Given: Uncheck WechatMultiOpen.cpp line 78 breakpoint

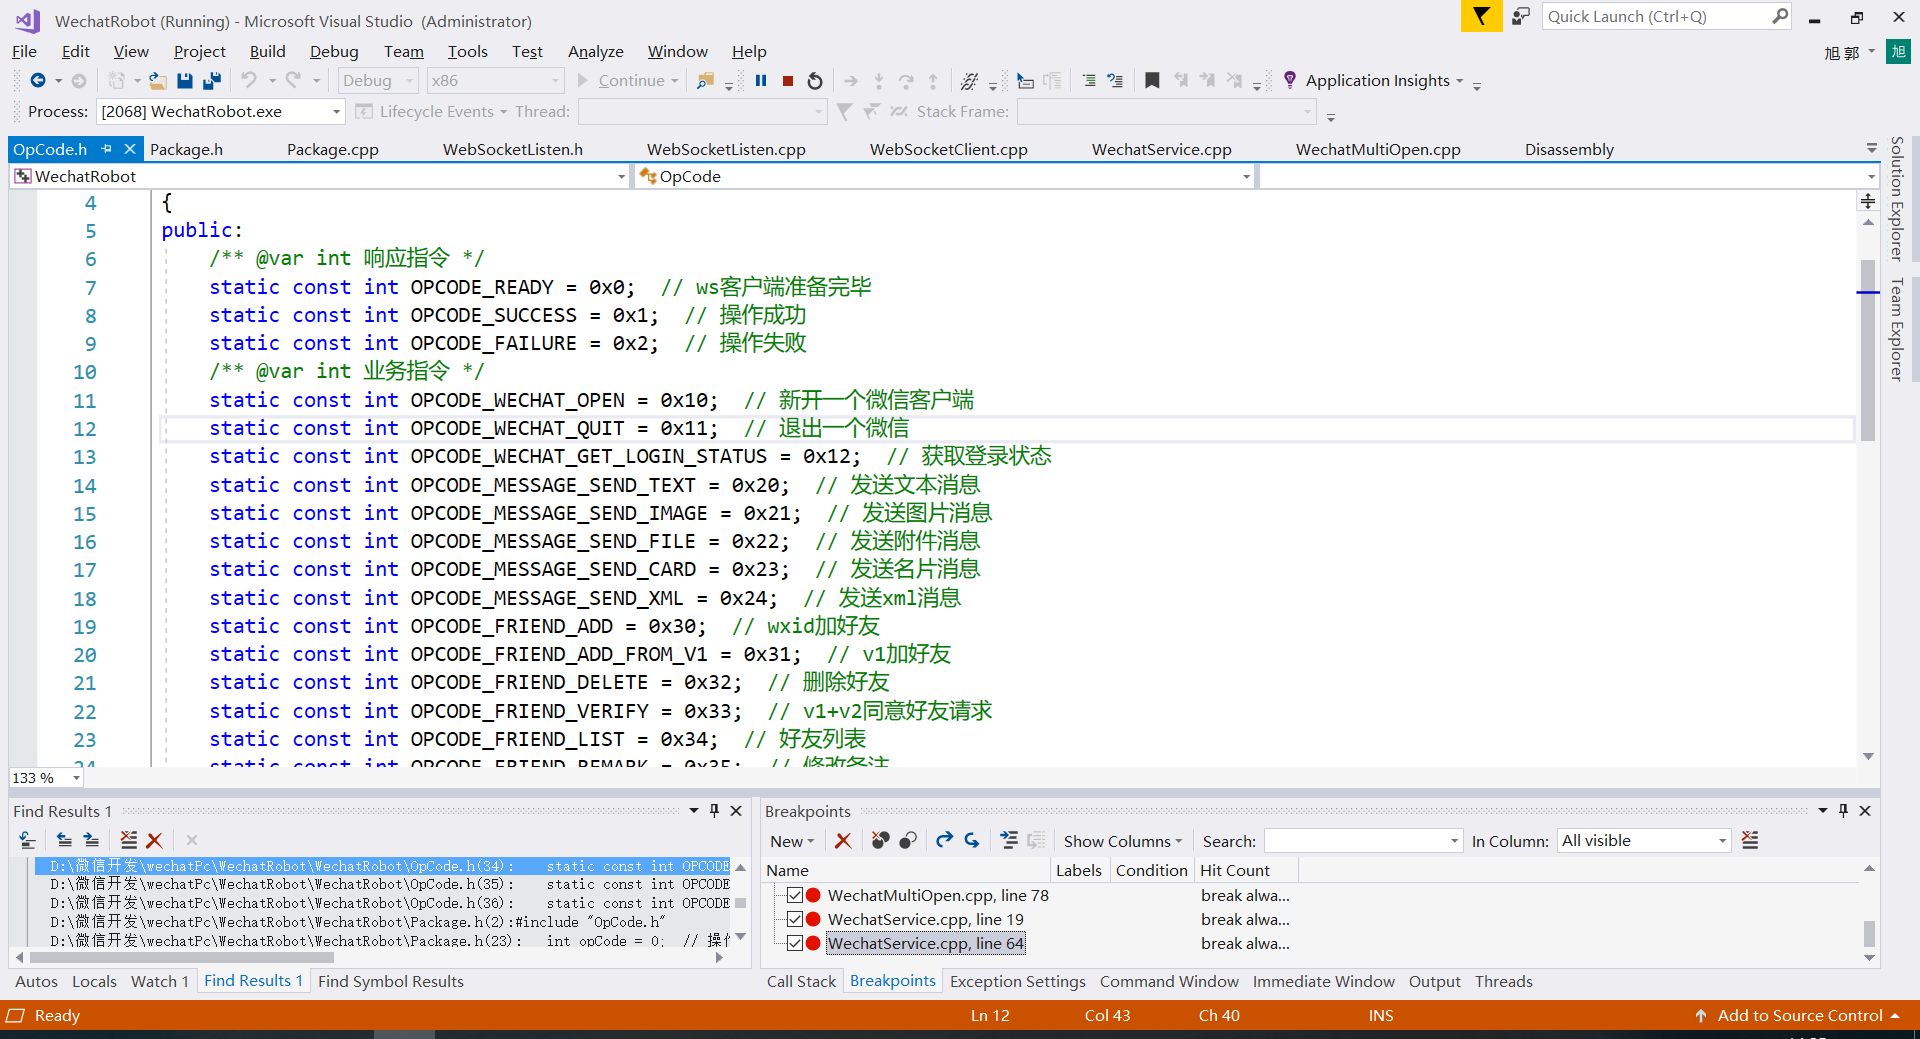Looking at the screenshot, I should point(795,895).
